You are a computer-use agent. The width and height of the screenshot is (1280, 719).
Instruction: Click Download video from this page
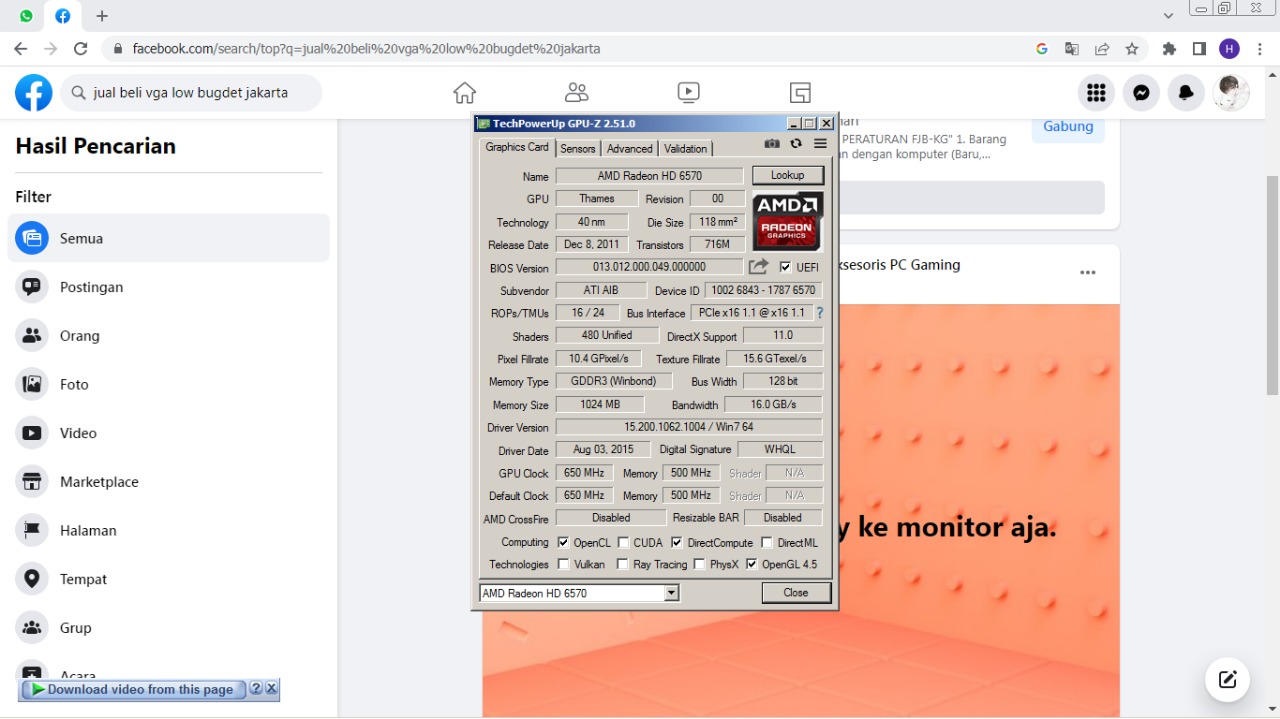pos(133,689)
